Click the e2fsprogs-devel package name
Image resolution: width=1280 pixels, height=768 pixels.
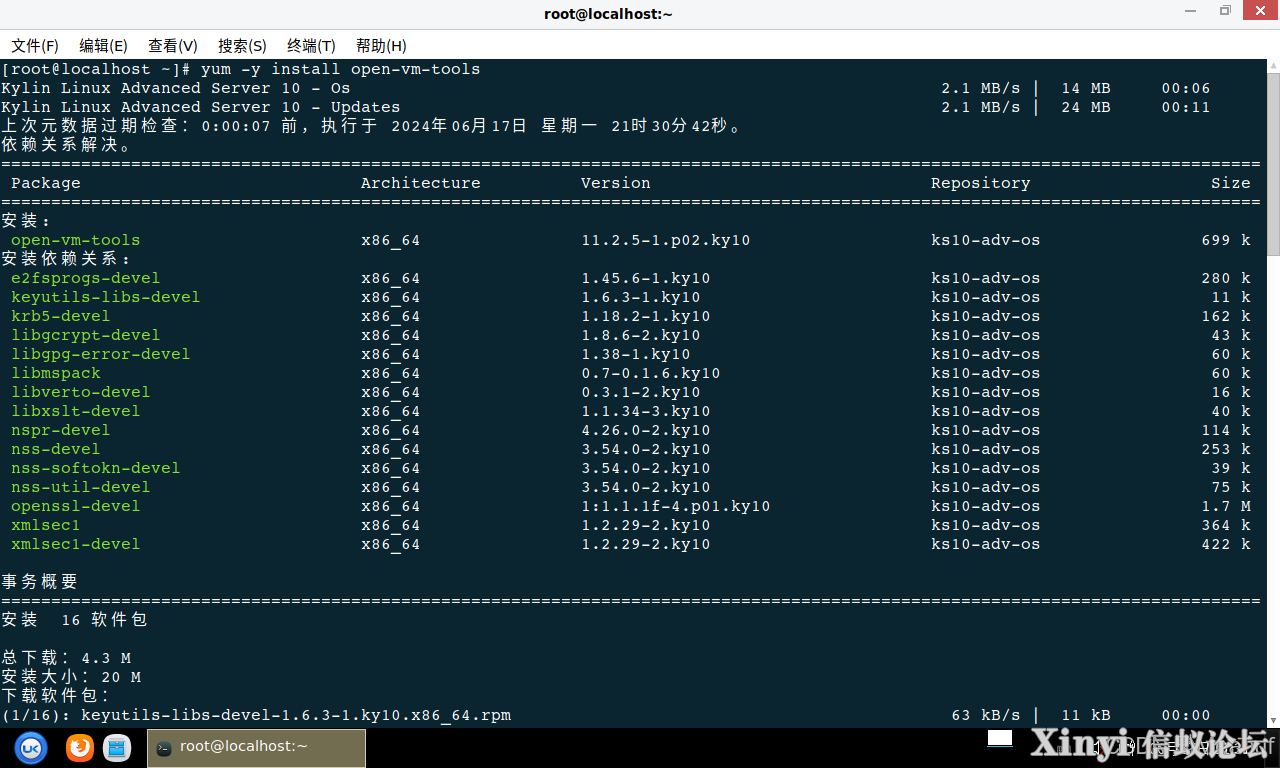click(x=85, y=278)
